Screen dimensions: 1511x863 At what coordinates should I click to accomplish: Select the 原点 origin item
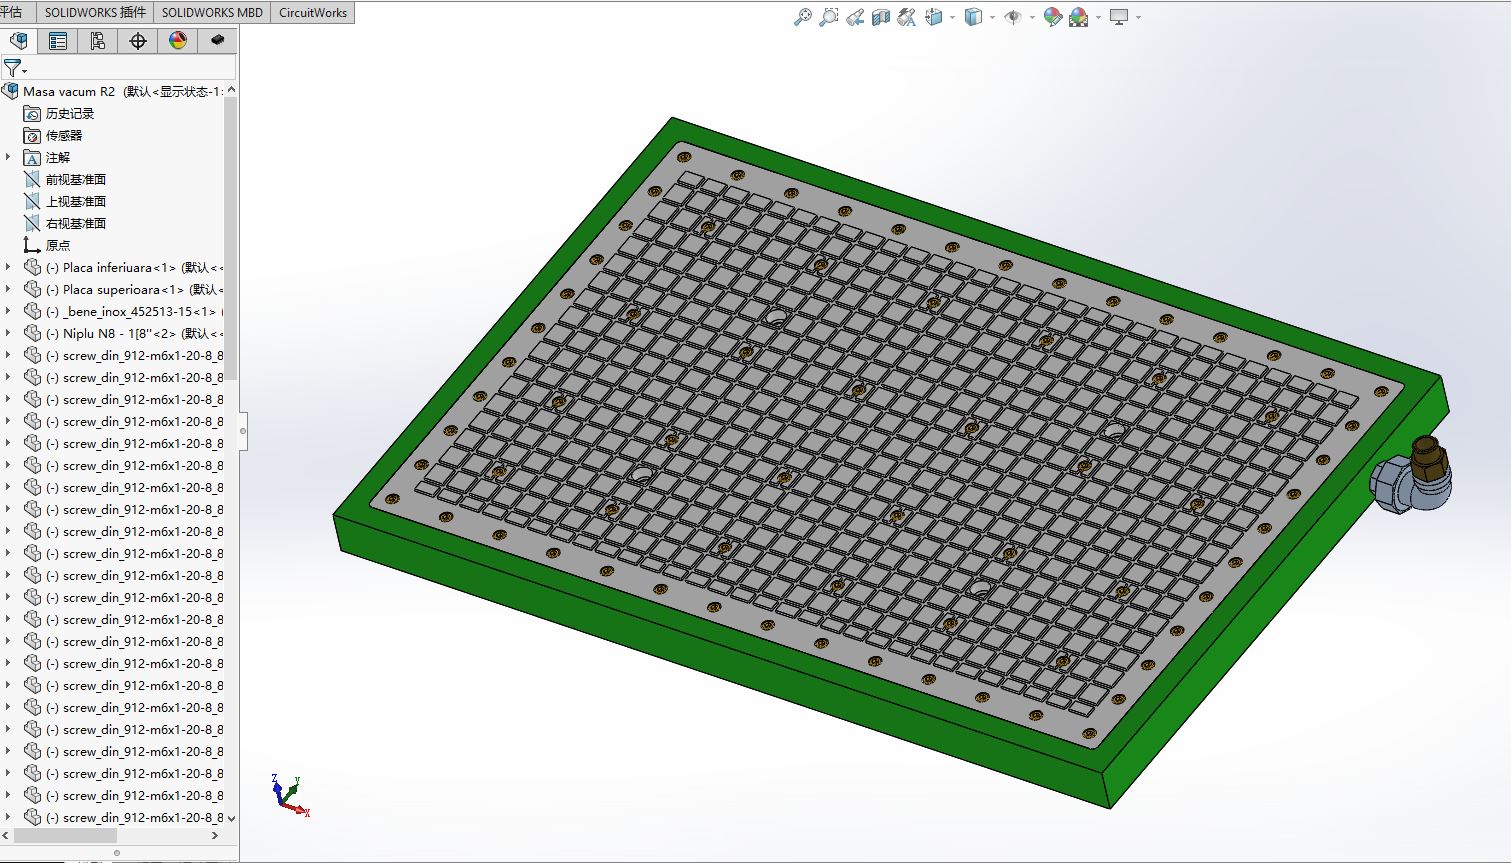(58, 245)
